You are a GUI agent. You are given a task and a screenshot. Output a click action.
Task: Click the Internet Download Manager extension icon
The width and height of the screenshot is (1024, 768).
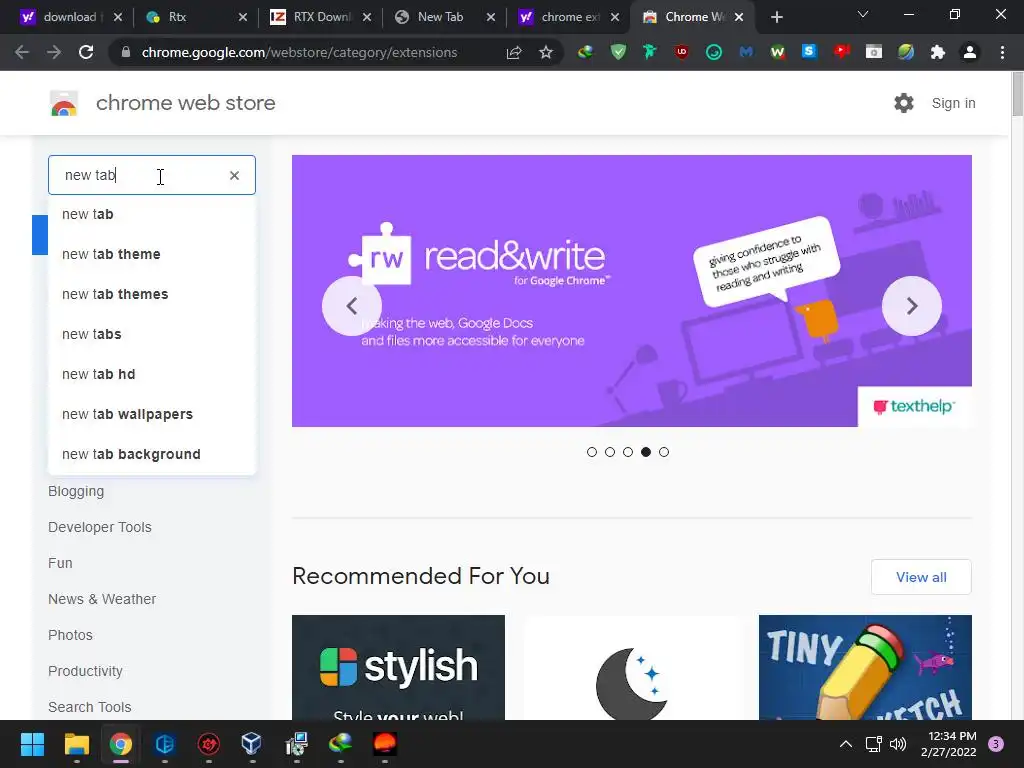586,52
